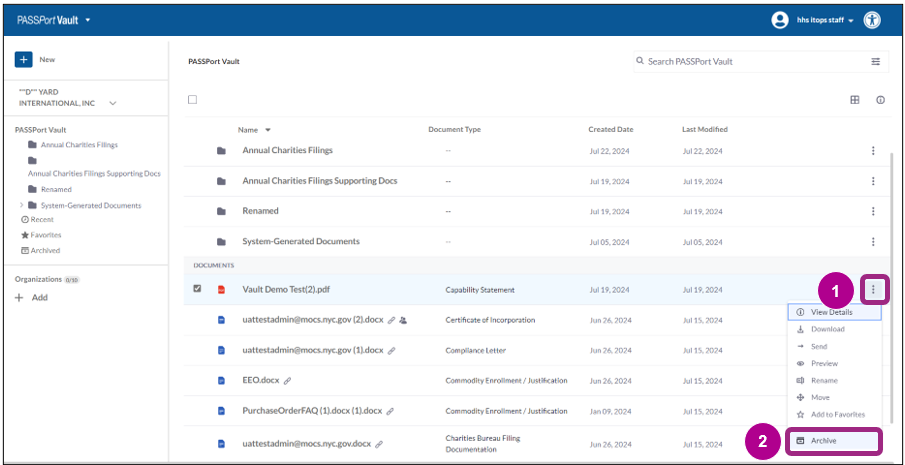Screen dimensions: 905x465
Task: Open Renamed folder in sidebar tree
Action: point(56,189)
